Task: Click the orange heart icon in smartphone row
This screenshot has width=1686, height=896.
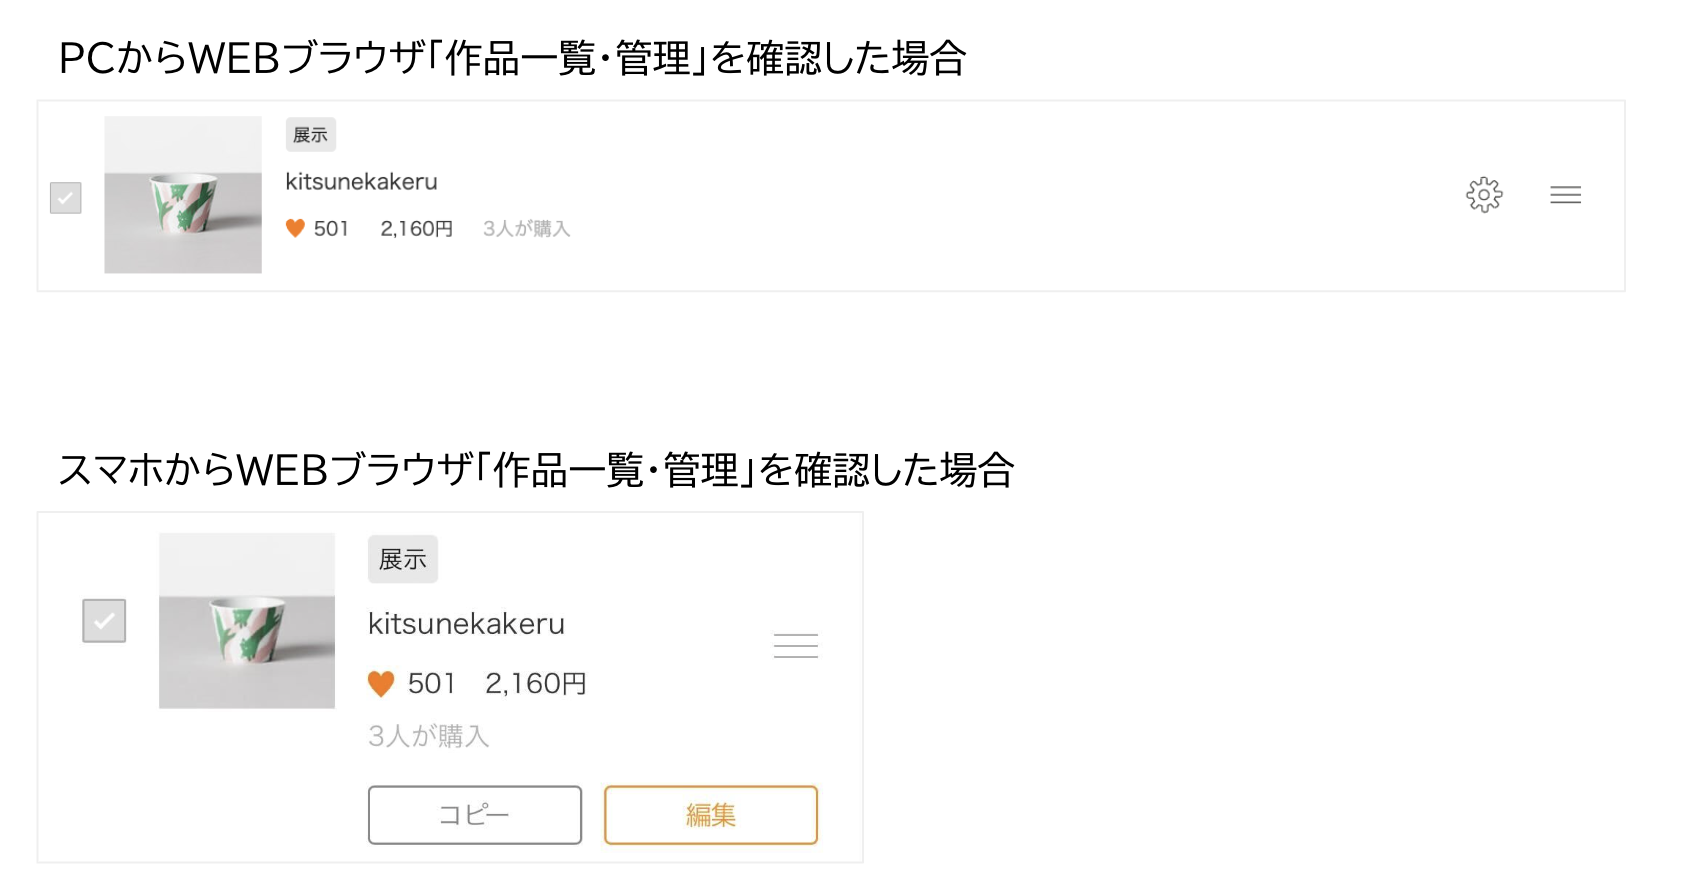Action: coord(381,684)
